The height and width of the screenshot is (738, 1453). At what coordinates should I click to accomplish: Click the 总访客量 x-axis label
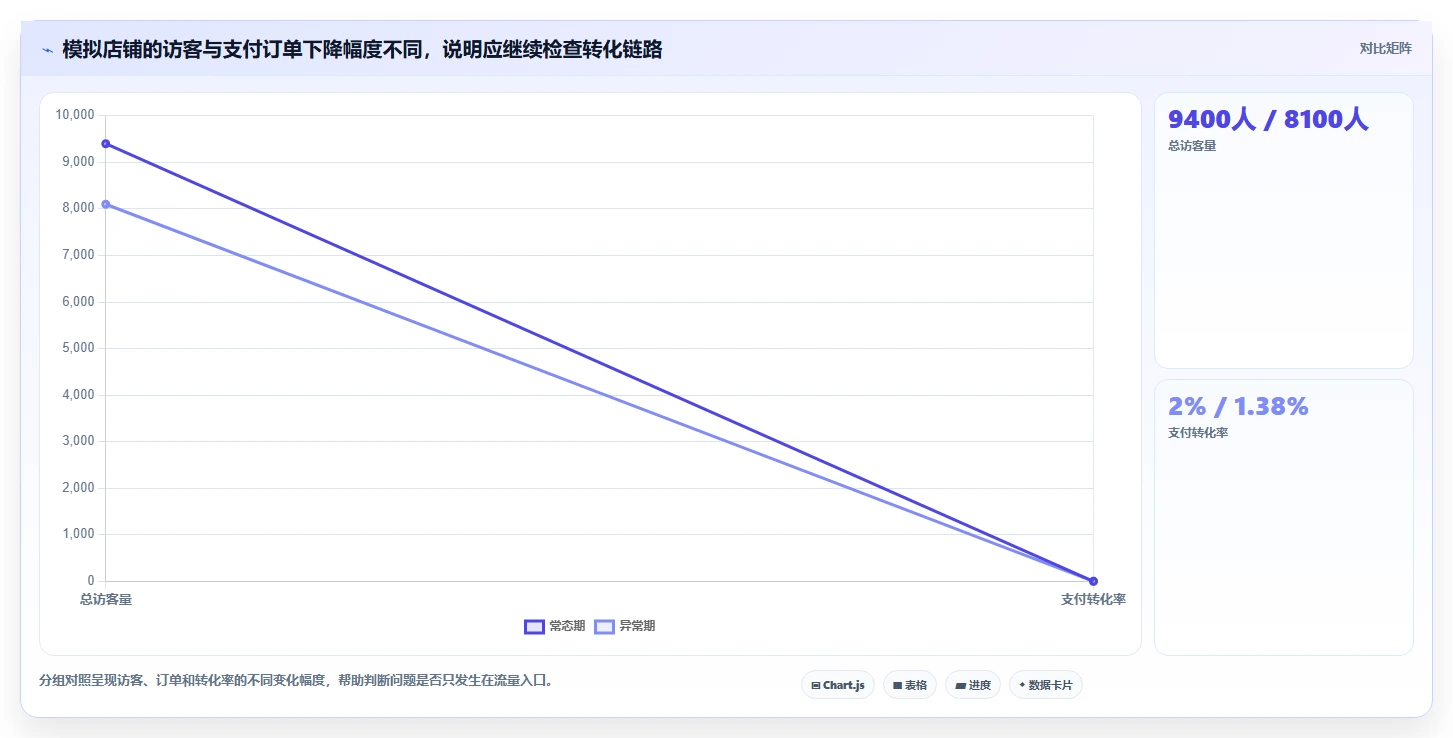tap(106, 600)
